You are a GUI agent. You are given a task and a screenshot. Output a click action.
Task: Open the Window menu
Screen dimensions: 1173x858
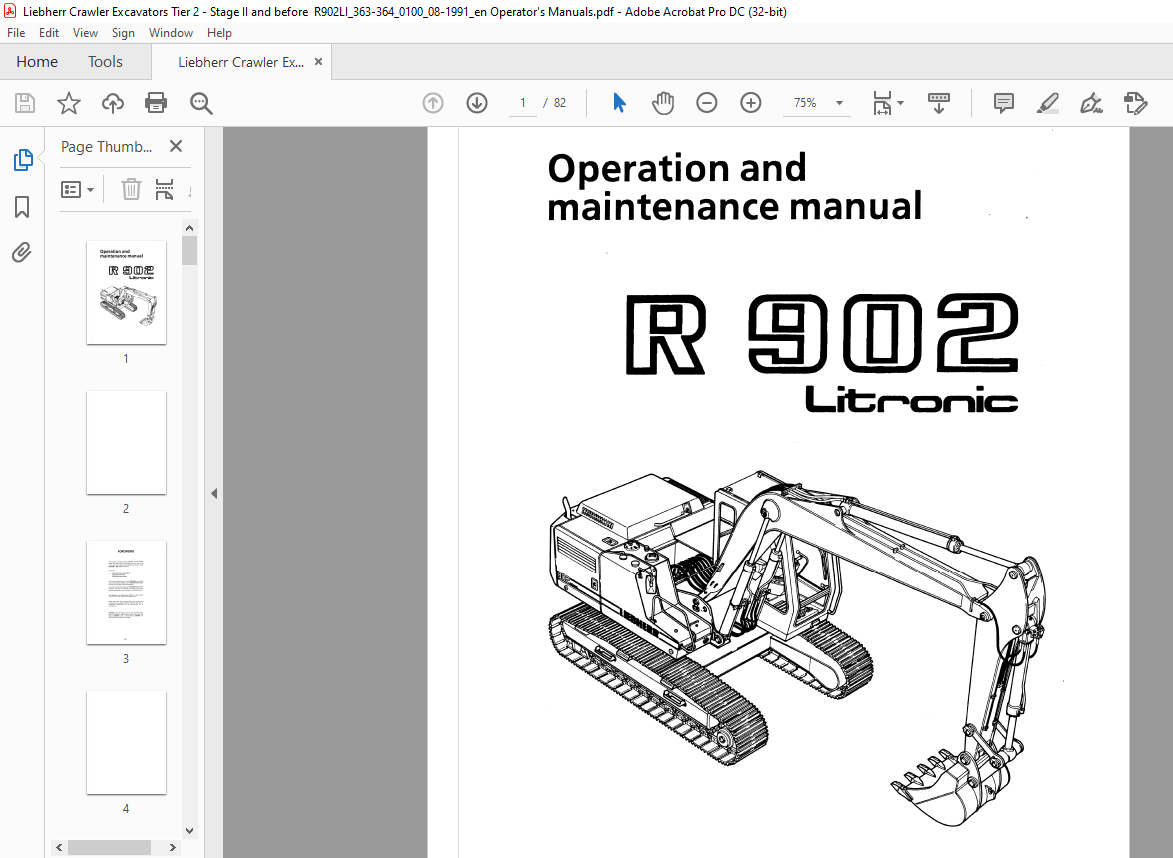tap(171, 33)
